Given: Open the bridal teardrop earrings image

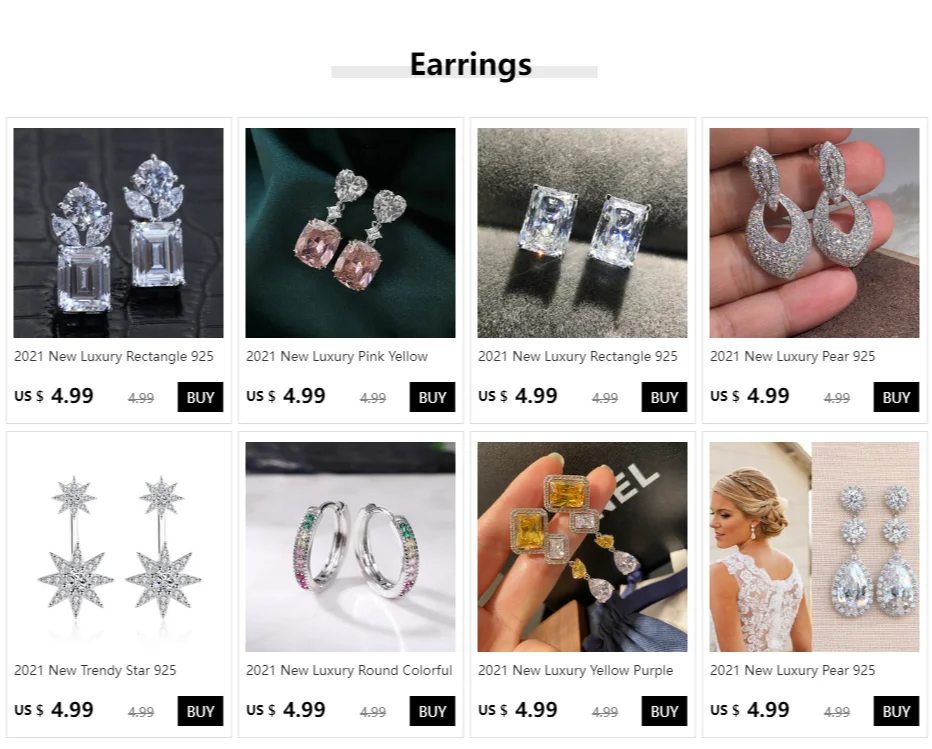Looking at the screenshot, I should tap(814, 547).
